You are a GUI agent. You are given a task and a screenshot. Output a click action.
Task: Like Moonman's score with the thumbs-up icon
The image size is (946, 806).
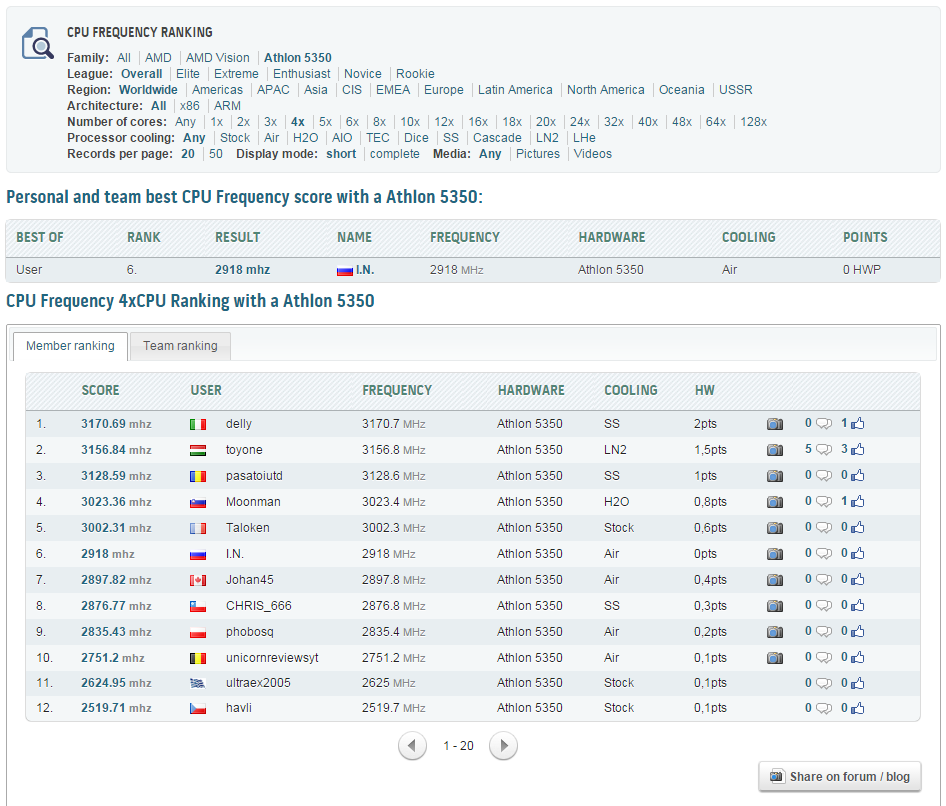click(x=858, y=502)
